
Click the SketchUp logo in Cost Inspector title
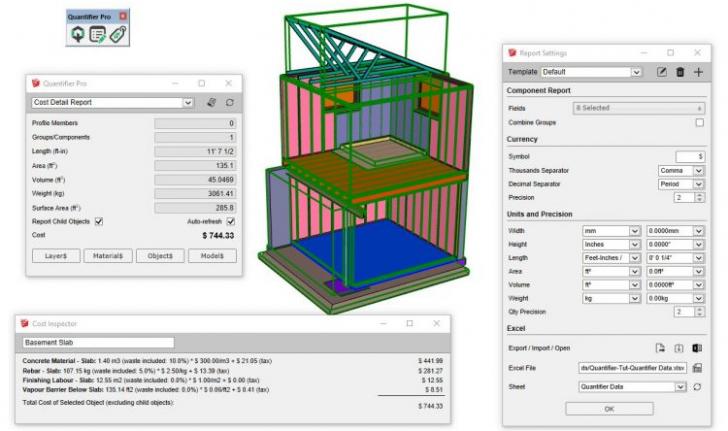[x=25, y=323]
